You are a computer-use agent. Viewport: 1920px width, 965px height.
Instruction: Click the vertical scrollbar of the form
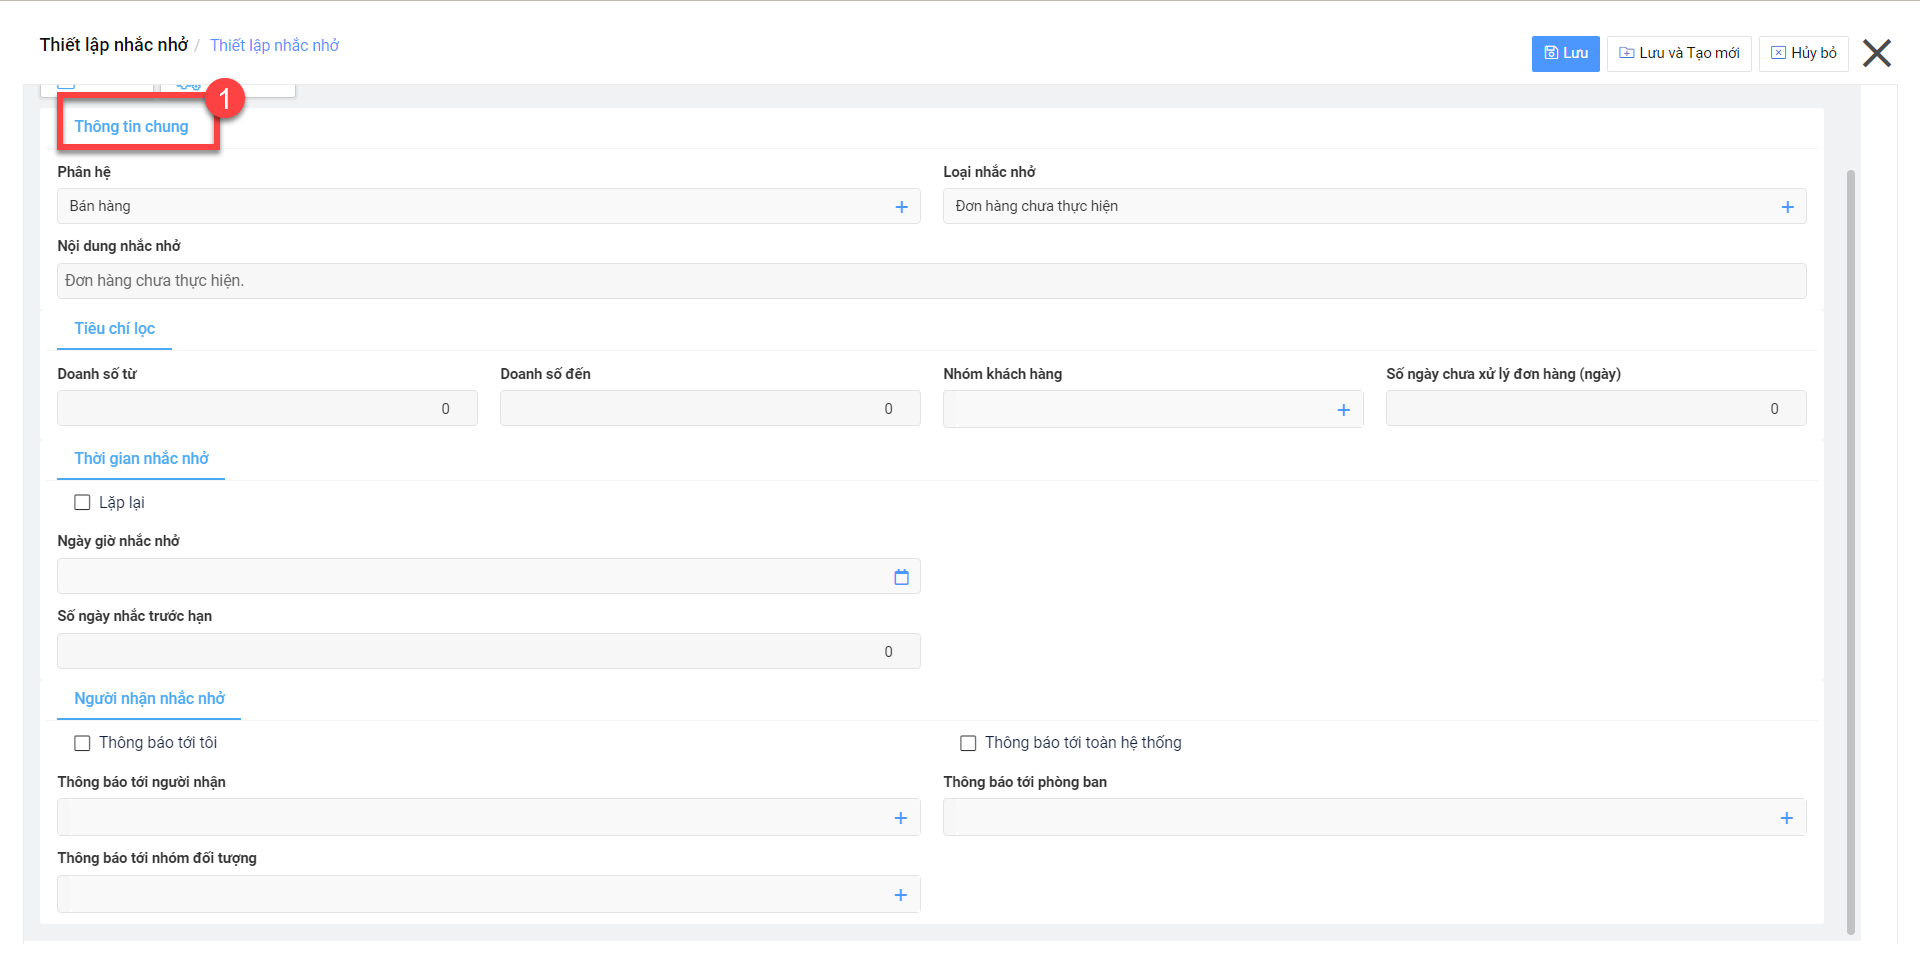(1850, 550)
